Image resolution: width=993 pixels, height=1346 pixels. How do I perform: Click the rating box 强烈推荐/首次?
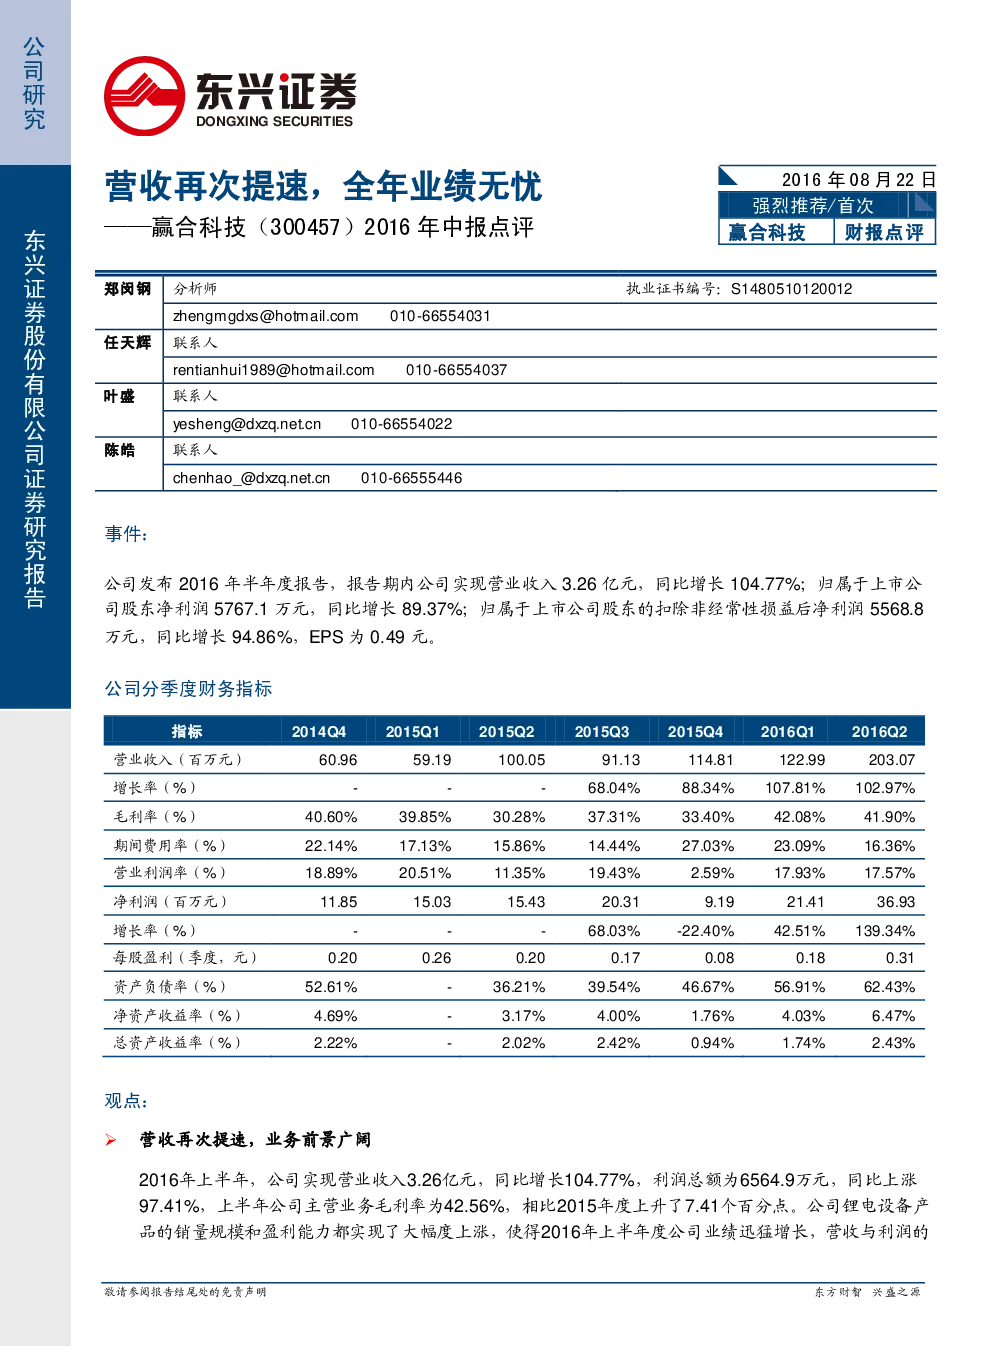click(x=813, y=205)
